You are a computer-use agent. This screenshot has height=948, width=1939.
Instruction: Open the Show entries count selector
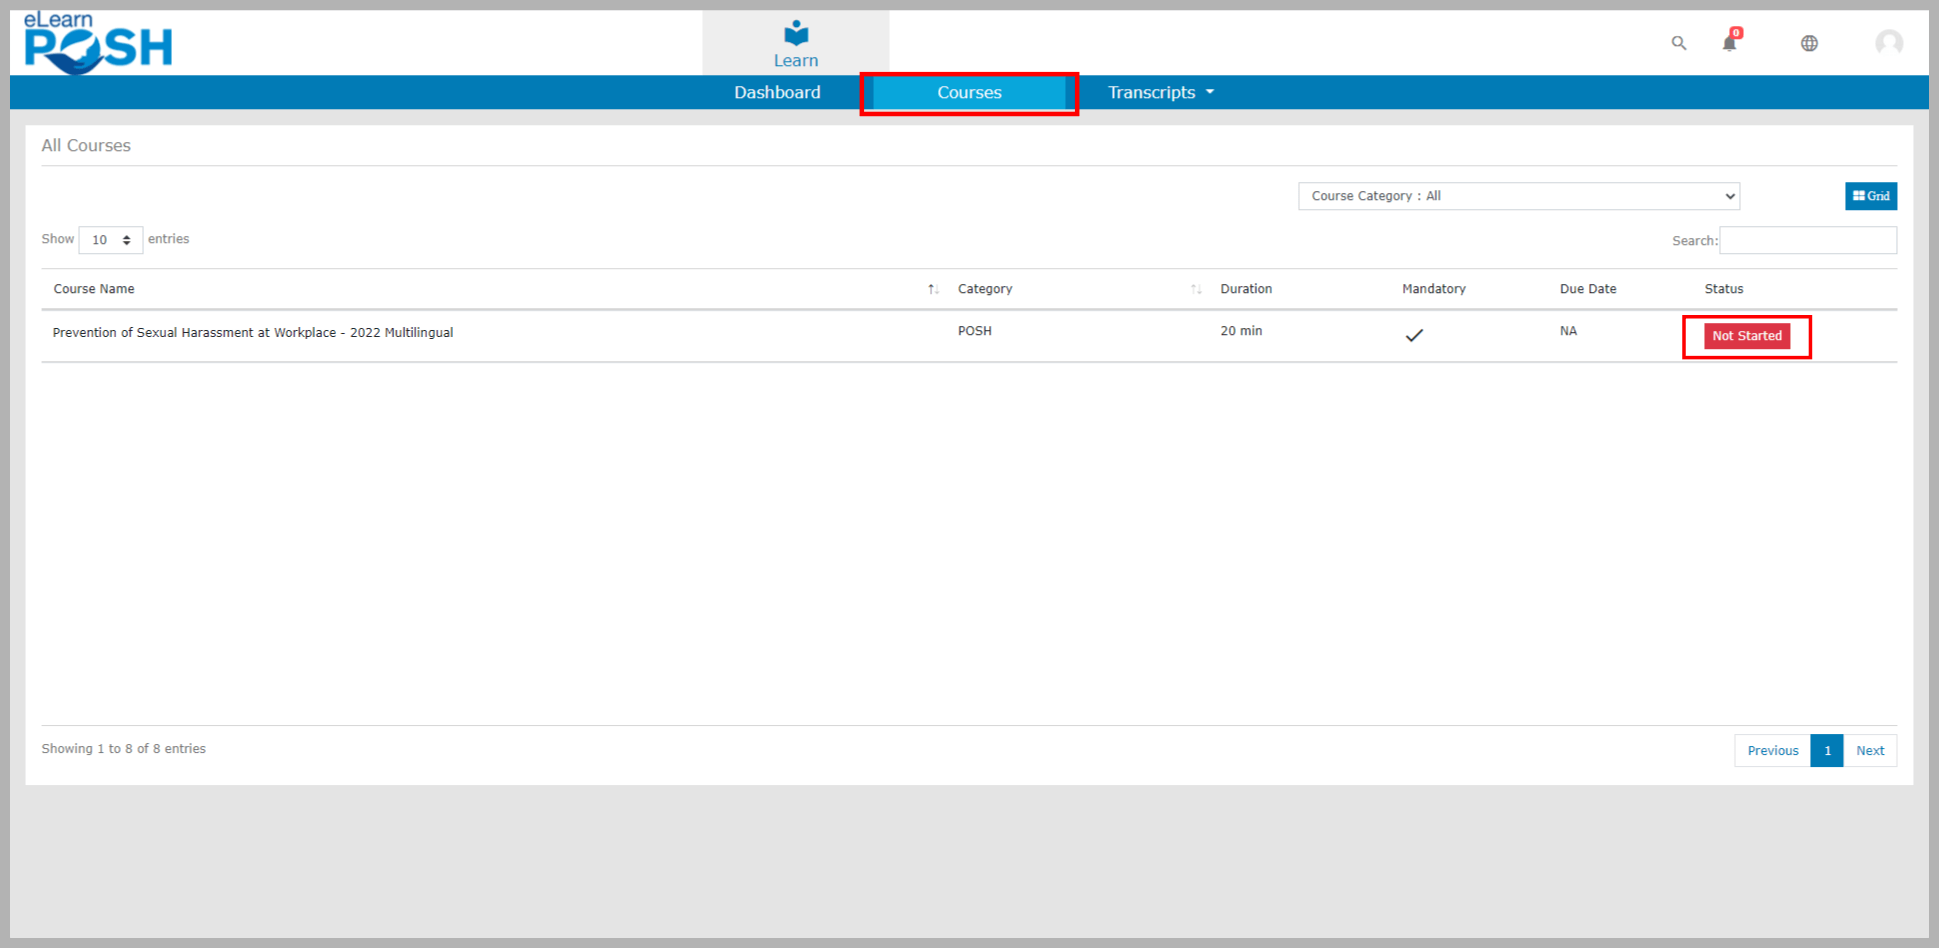(x=111, y=240)
